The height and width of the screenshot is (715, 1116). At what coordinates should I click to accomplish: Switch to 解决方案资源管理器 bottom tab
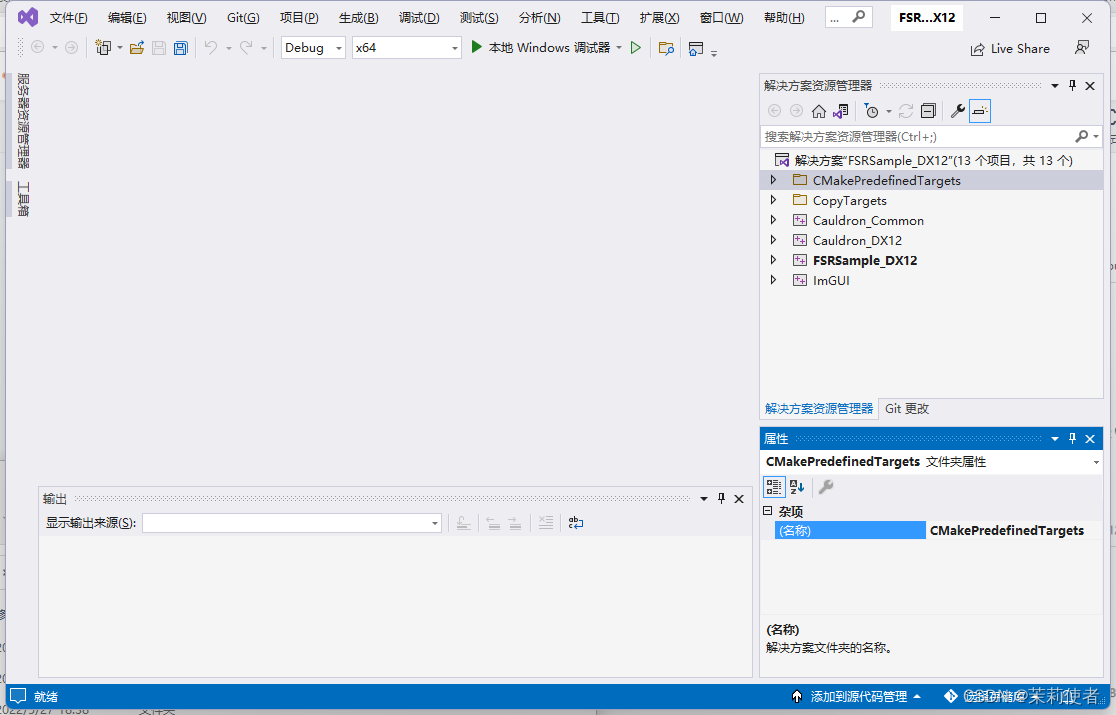coord(818,408)
